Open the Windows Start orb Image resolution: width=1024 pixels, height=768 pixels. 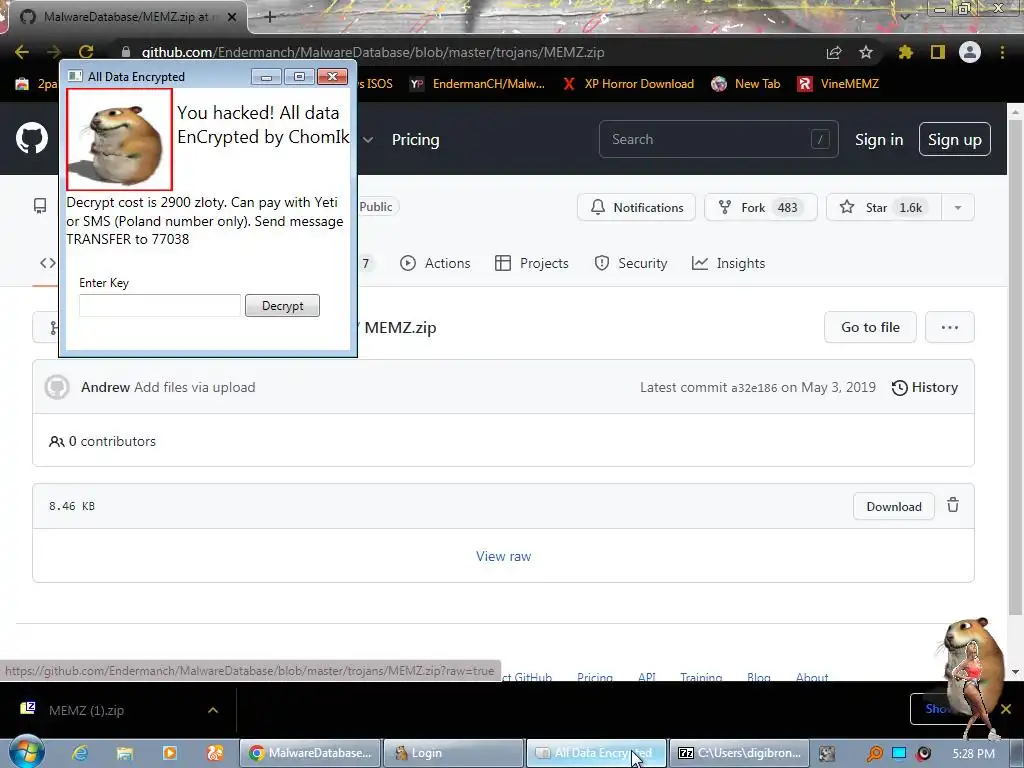(27, 752)
